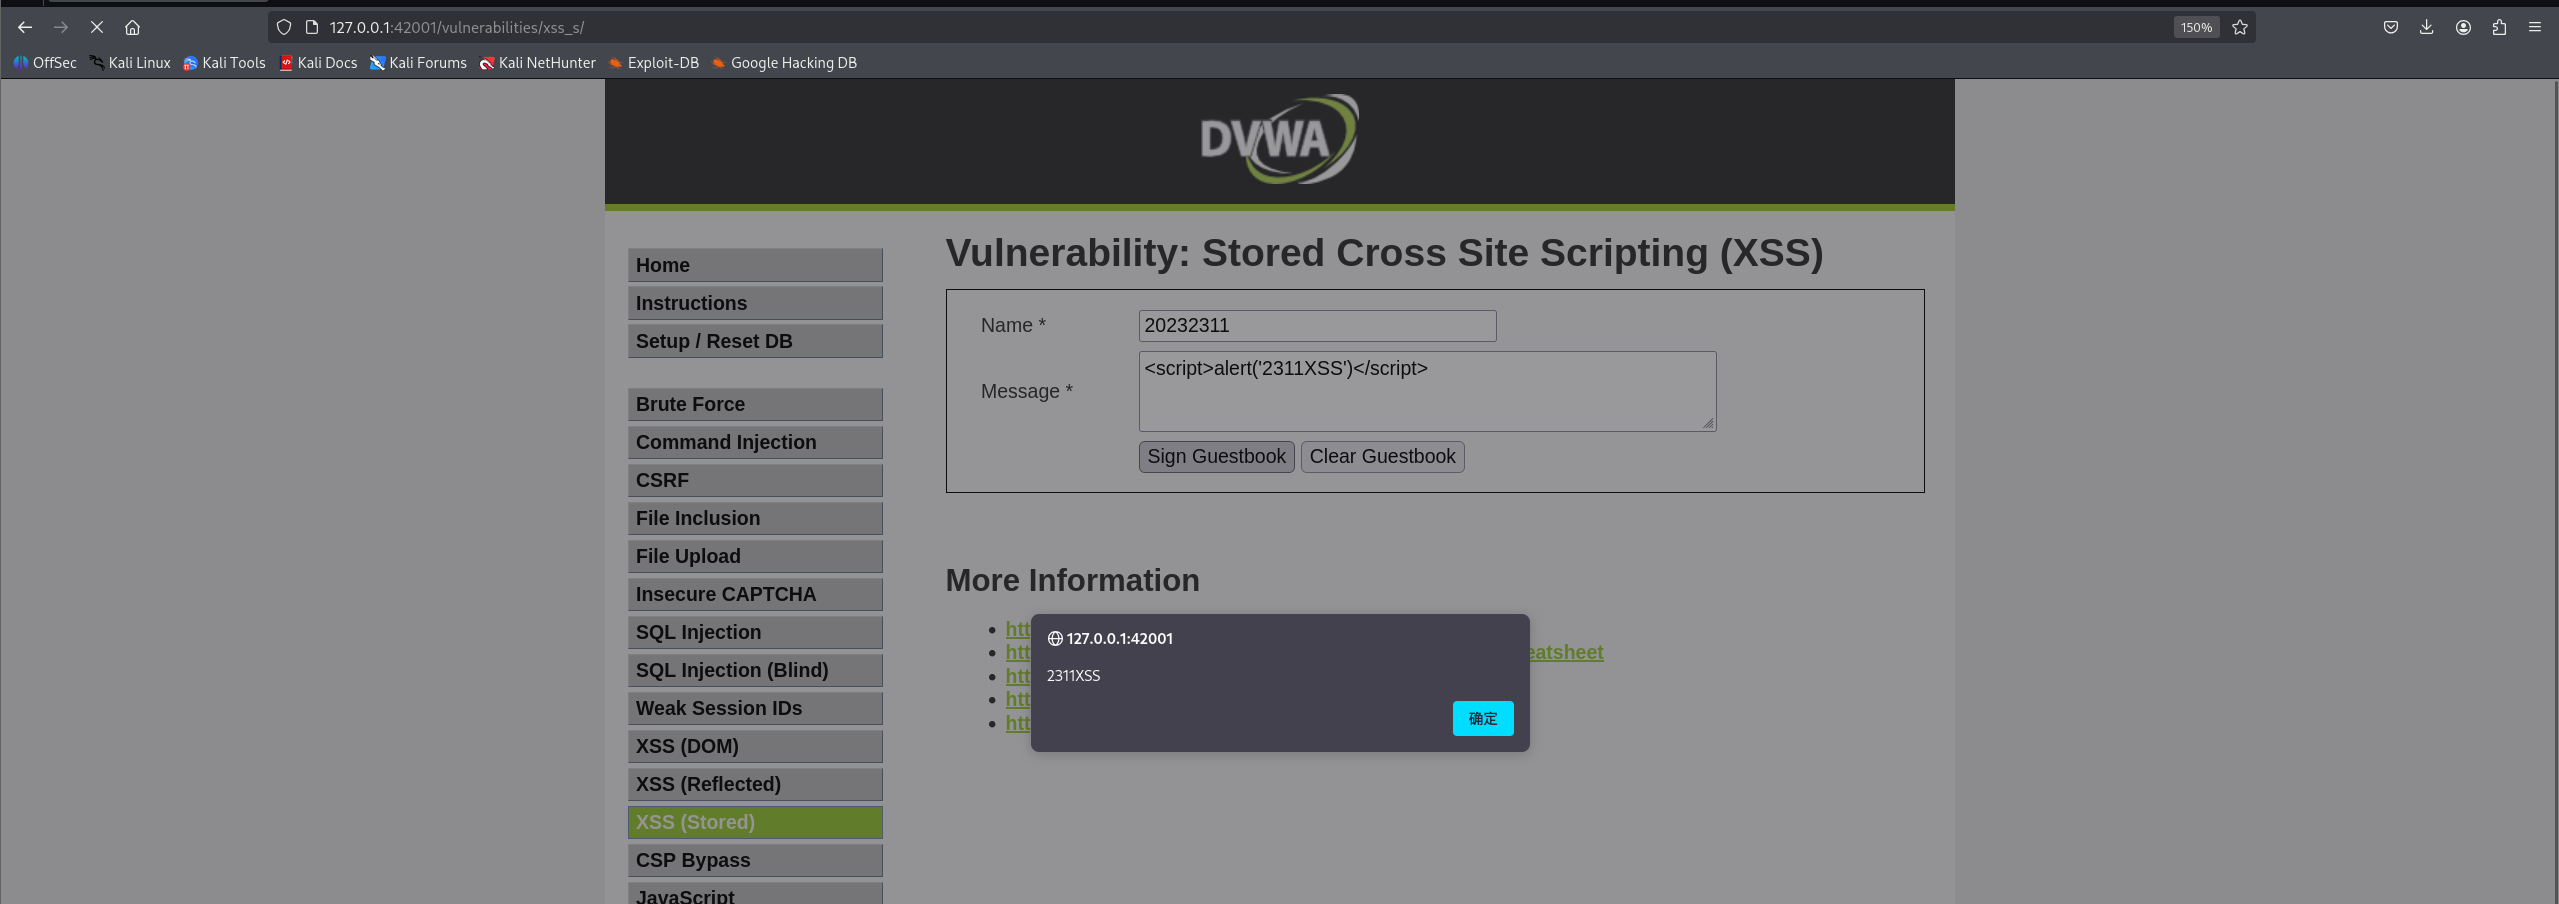Select the XSS (Stored) menu item
2559x904 pixels.
pyautogui.click(x=755, y=822)
